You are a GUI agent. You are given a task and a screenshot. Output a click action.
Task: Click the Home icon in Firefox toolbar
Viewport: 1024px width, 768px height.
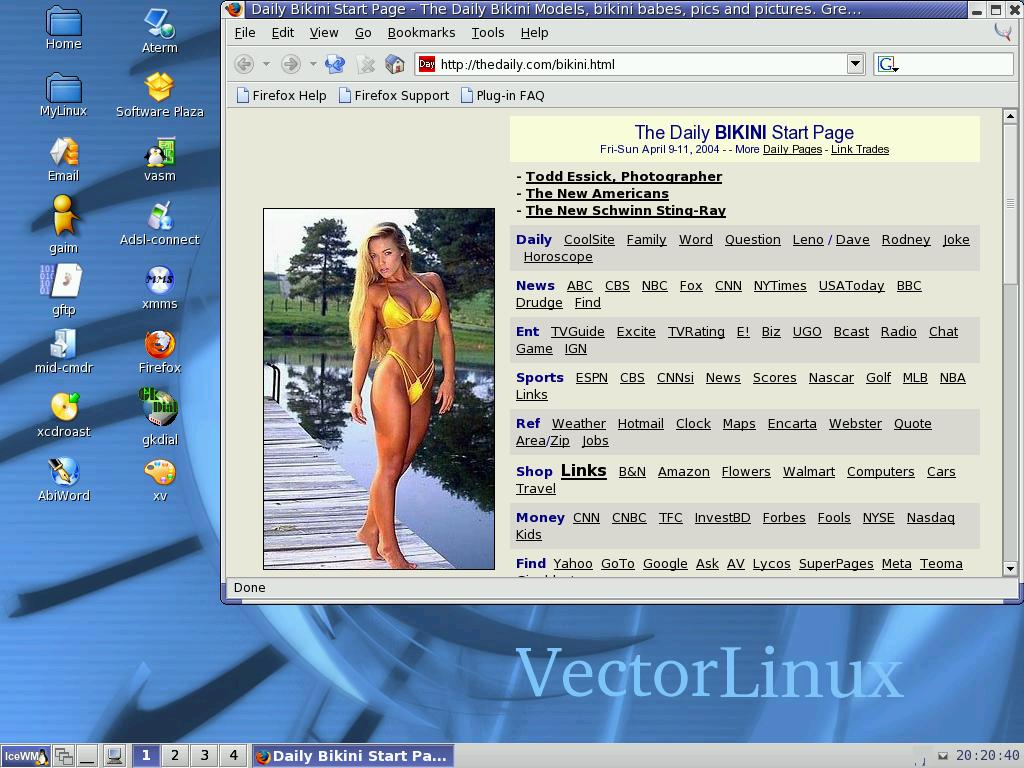pos(395,64)
